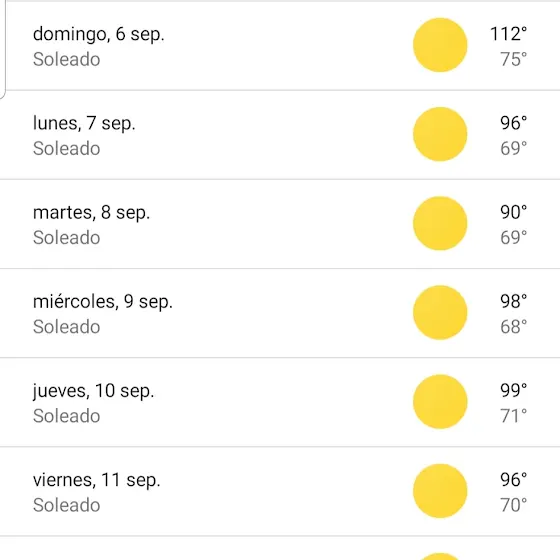The image size is (560, 560).
Task: Tap the sun icon for lunes 7 sep.
Action: pos(440,134)
